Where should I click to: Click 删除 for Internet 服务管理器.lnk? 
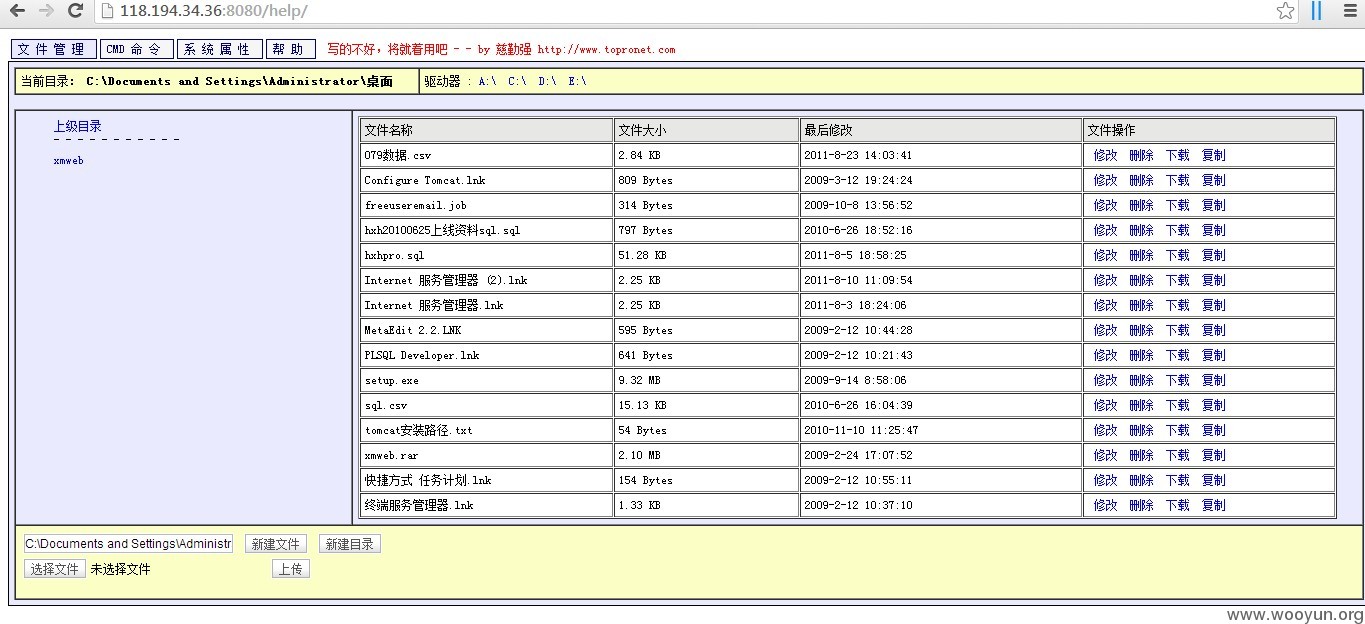click(1141, 305)
